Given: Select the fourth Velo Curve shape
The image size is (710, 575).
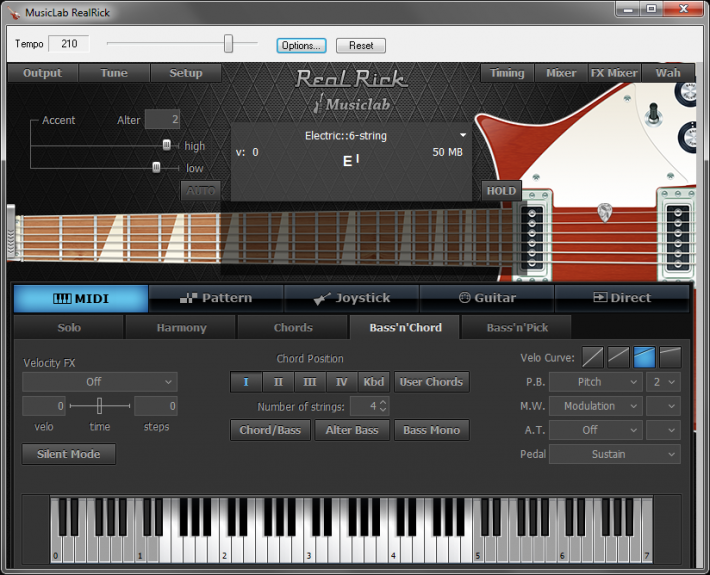Looking at the screenshot, I should [670, 357].
